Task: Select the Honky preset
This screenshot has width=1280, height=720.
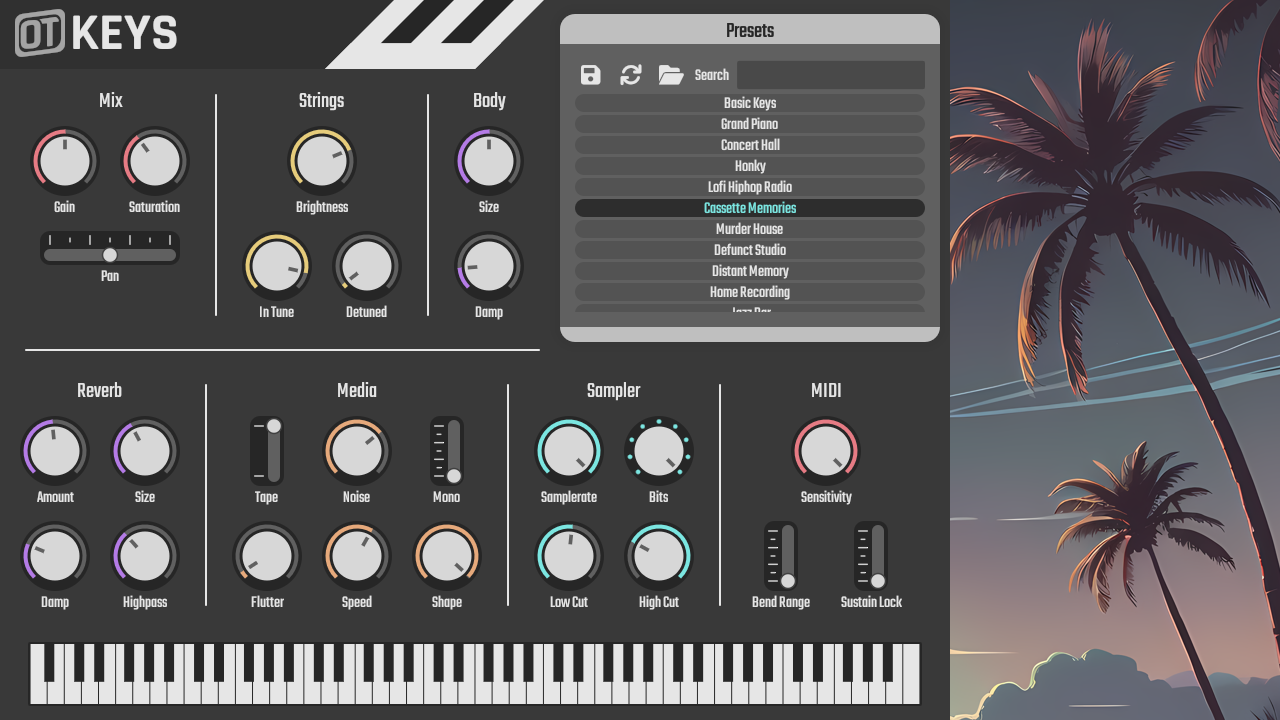Action: (x=750, y=166)
